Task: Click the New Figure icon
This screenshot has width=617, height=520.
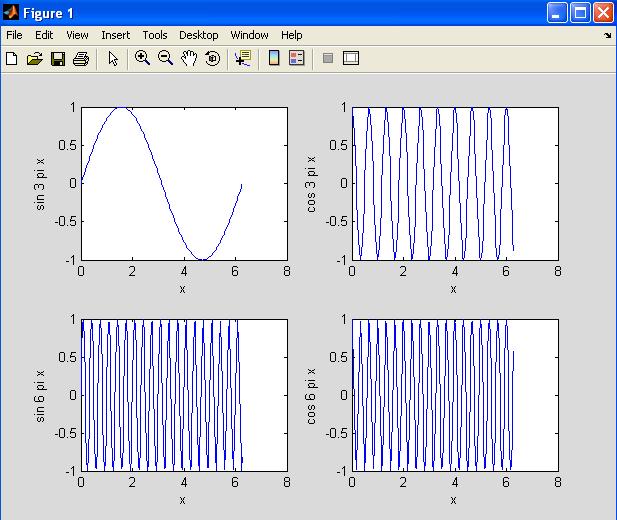Action: (12, 59)
